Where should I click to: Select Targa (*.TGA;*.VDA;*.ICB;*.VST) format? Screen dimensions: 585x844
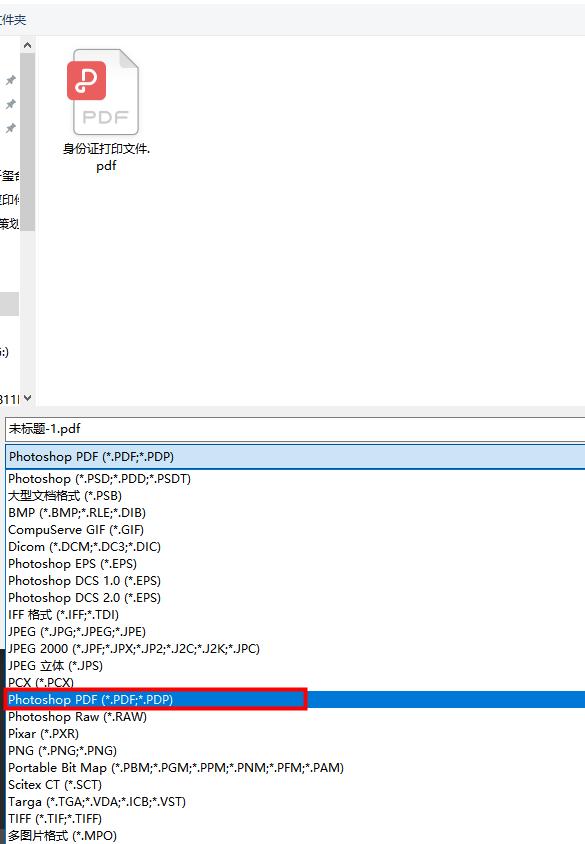tap(97, 801)
